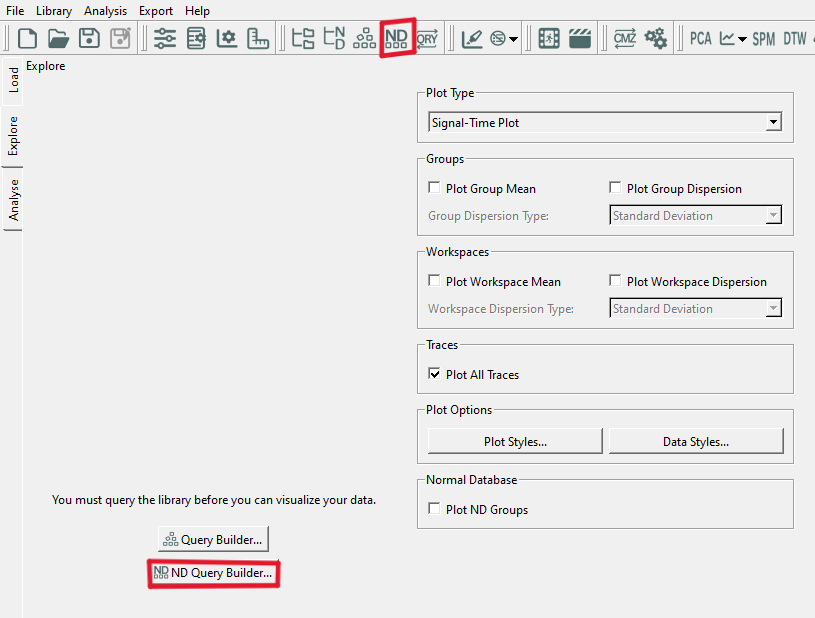This screenshot has width=815, height=618.
Task: Switch to the Analyse side tab
Action: tap(14, 201)
